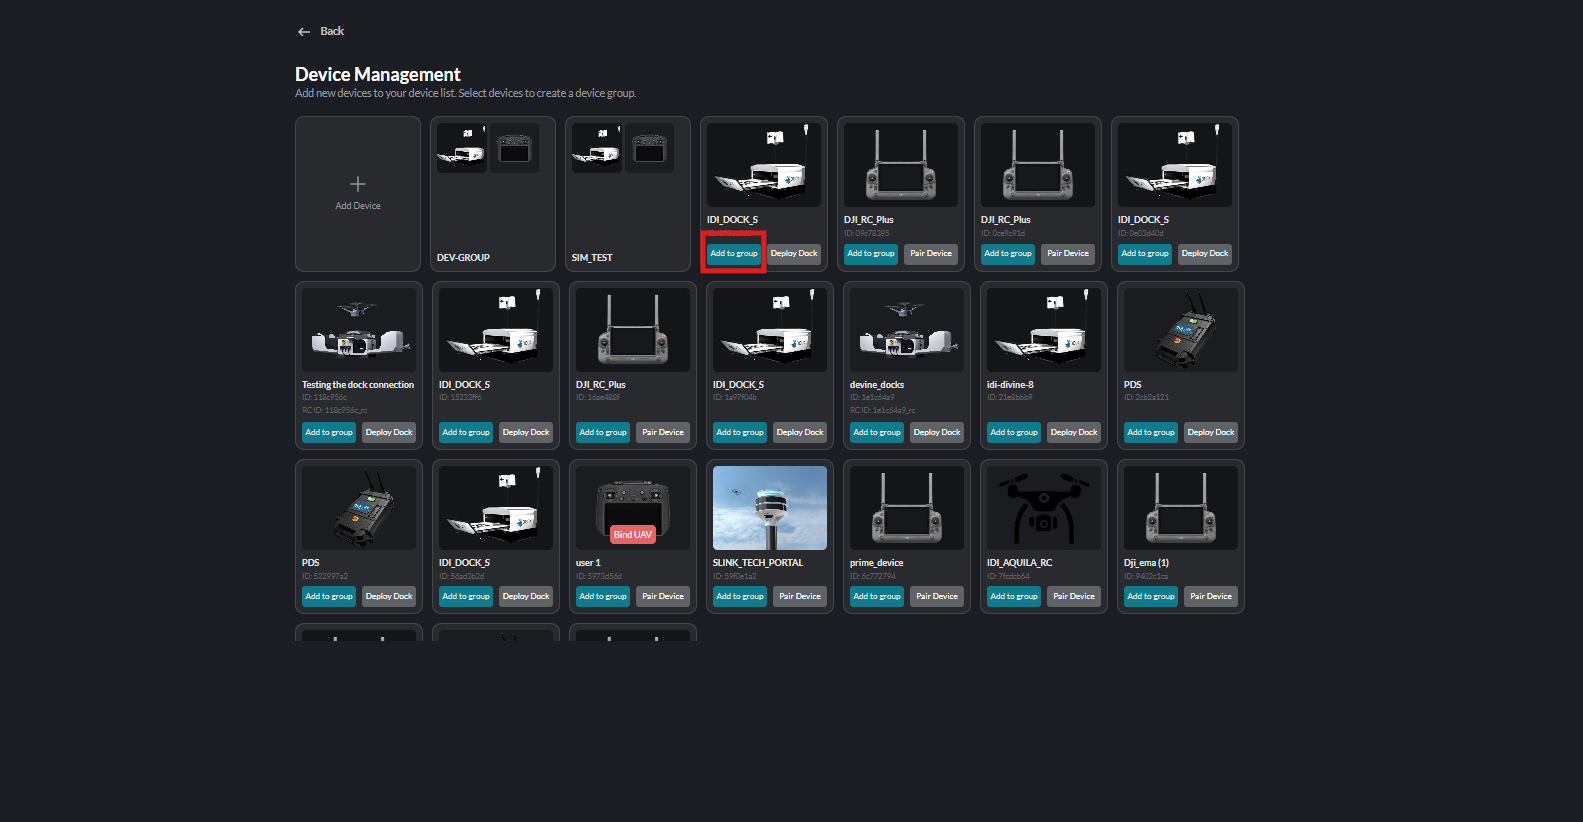The width and height of the screenshot is (1583, 822).
Task: Pair Device for user 1
Action: pyautogui.click(x=663, y=597)
